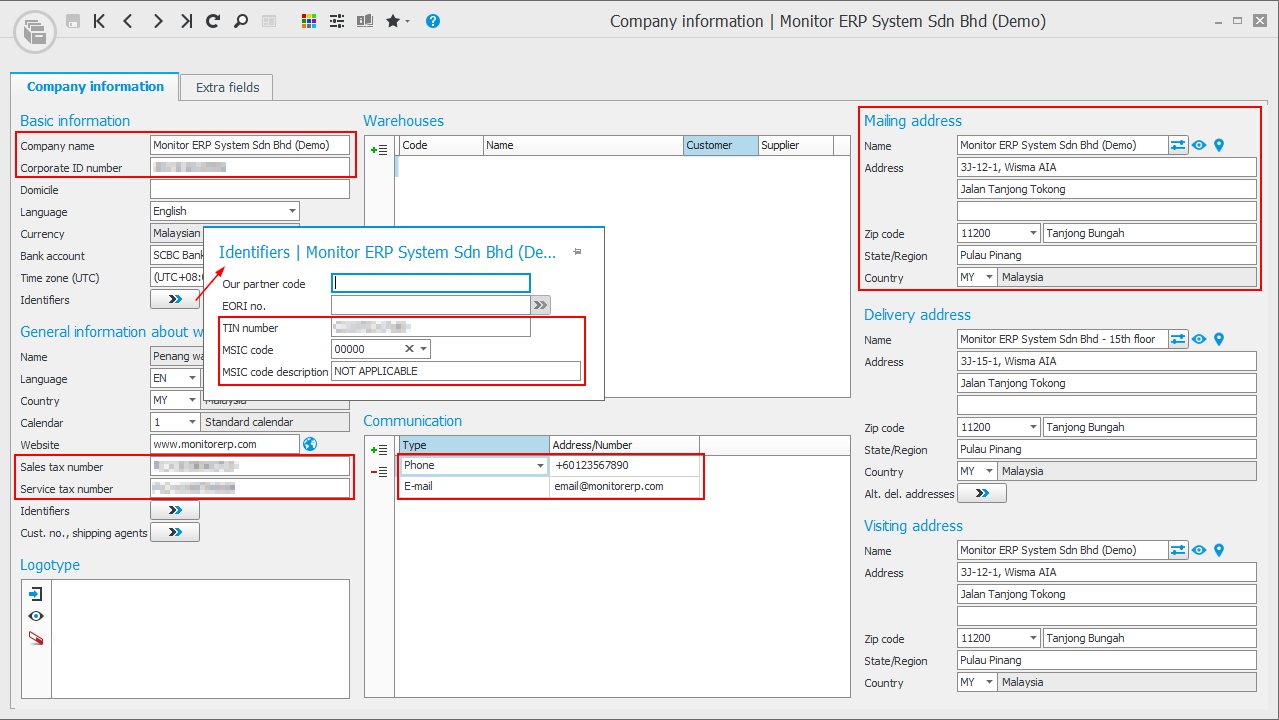Click the Our partner code field
1279x720 pixels.
click(431, 284)
